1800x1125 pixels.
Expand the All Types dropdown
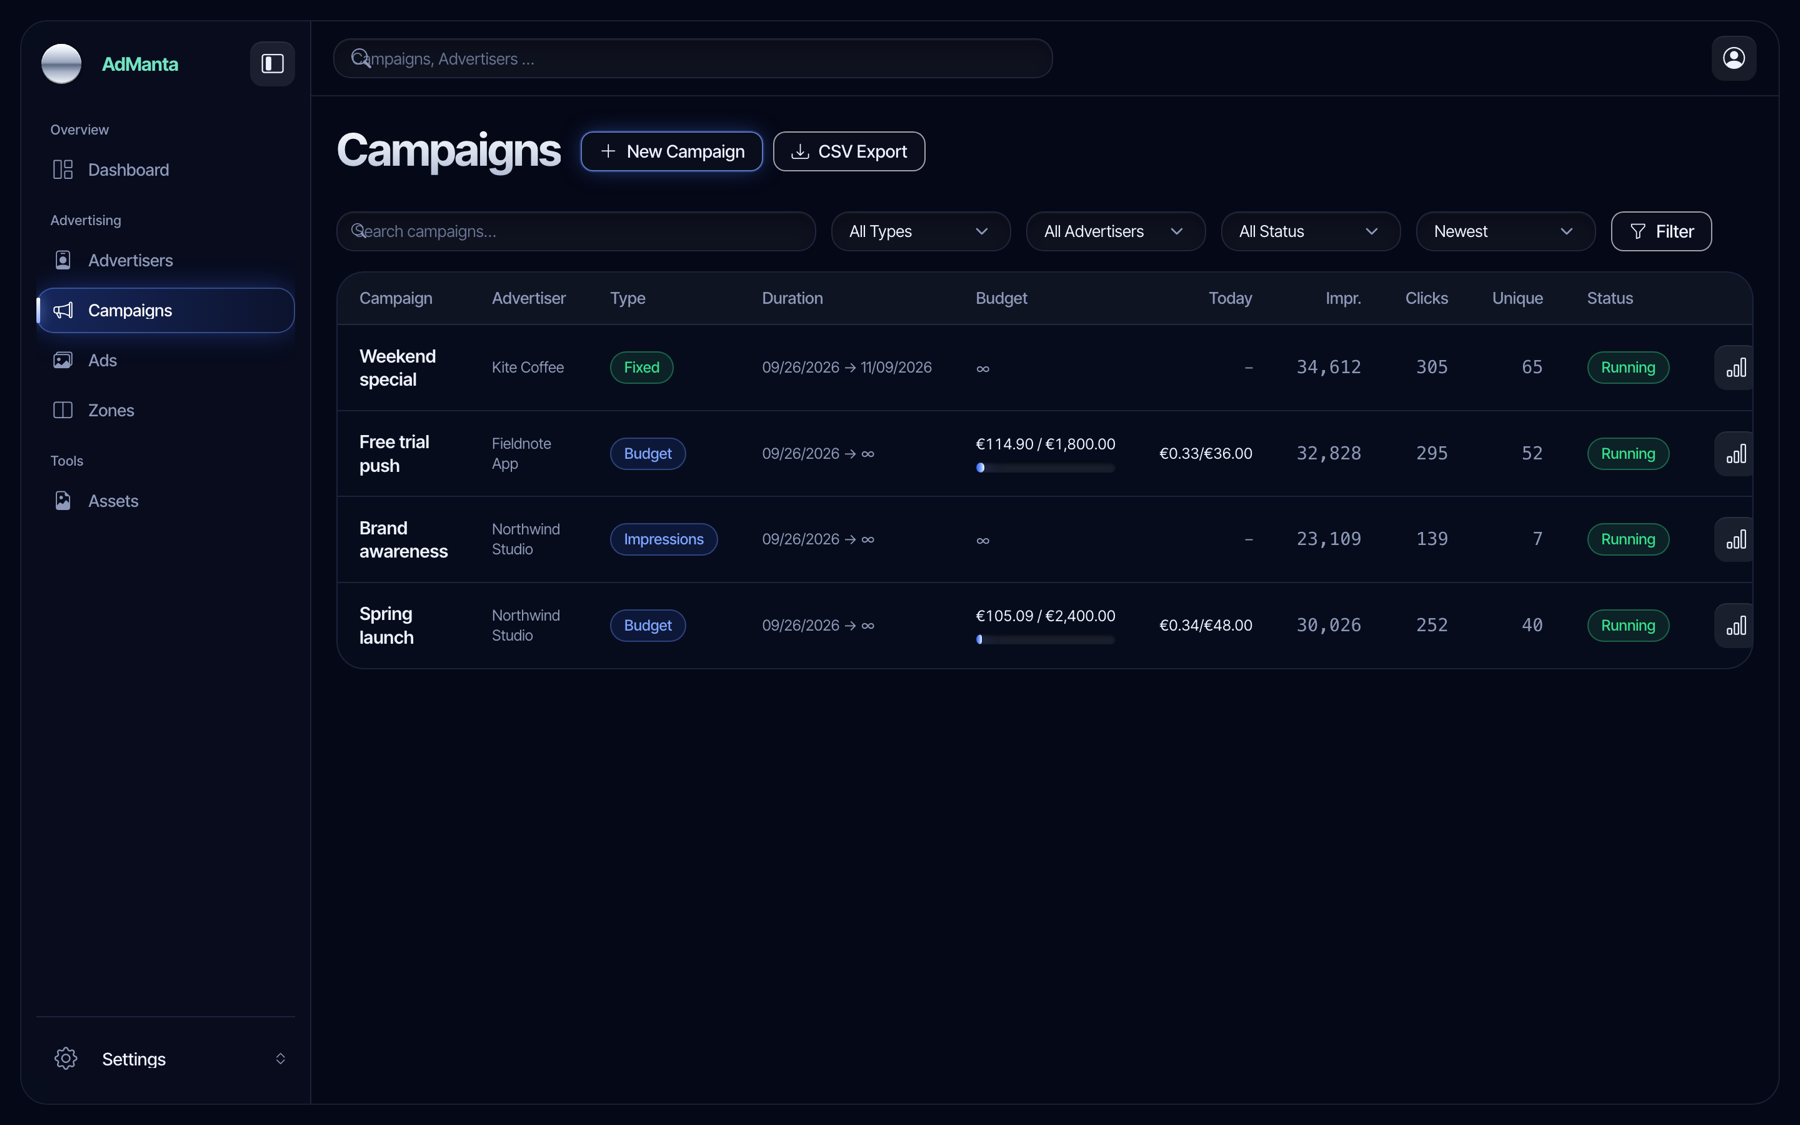click(x=920, y=231)
